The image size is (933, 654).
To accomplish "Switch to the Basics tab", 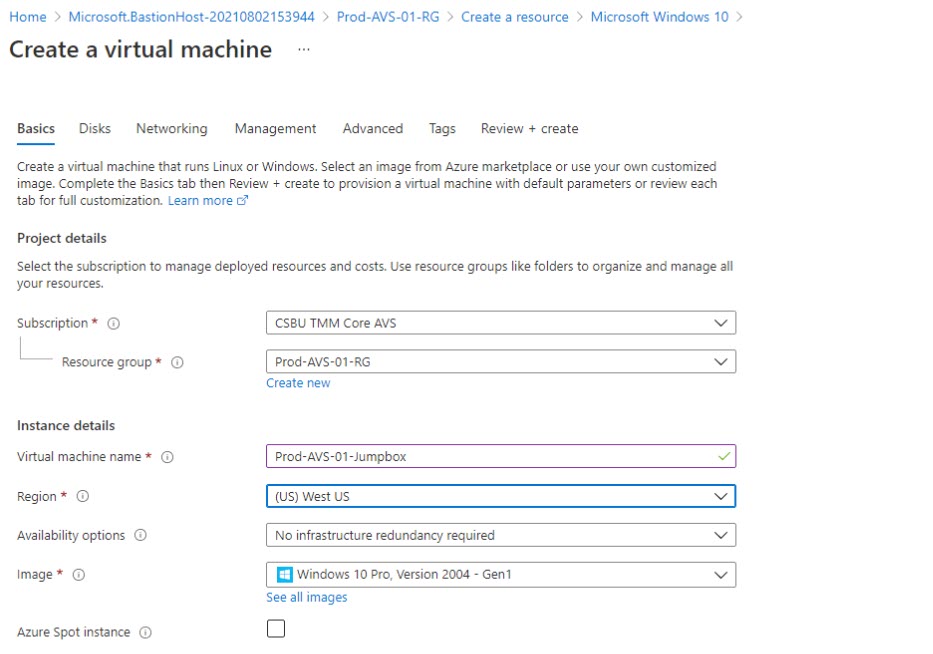I will 36,129.
